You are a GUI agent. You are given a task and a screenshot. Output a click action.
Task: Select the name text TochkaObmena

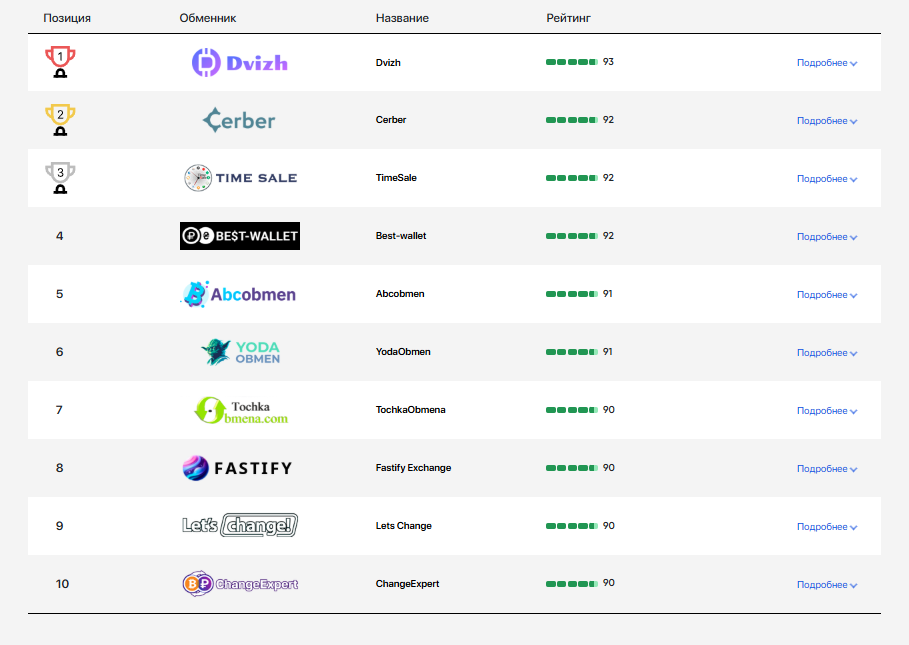coord(410,410)
